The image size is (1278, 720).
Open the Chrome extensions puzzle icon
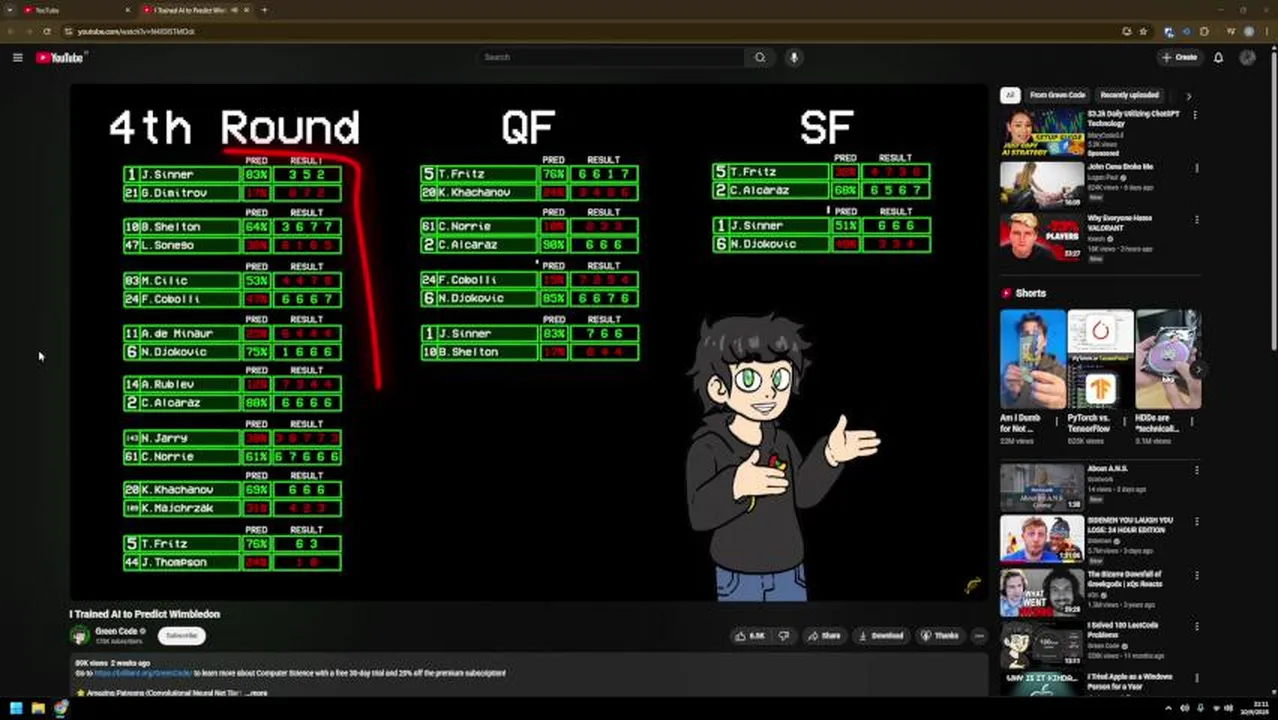(1204, 31)
